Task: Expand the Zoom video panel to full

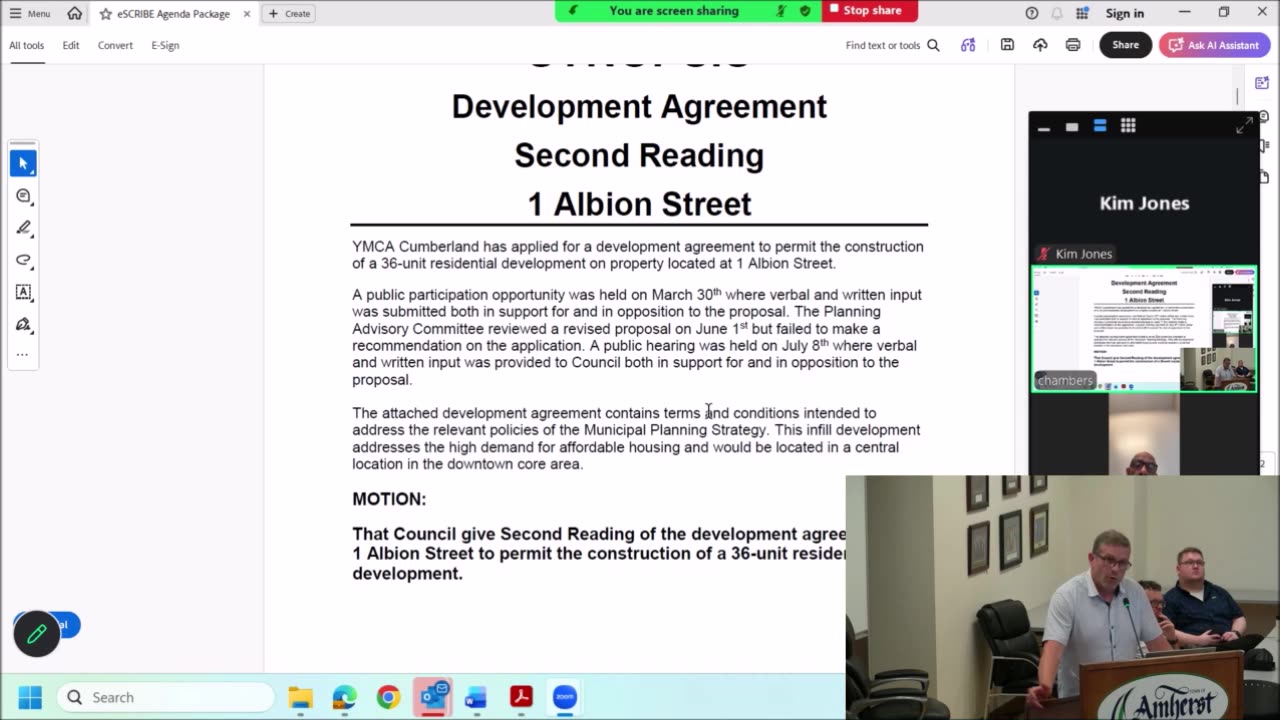Action: tap(1244, 126)
